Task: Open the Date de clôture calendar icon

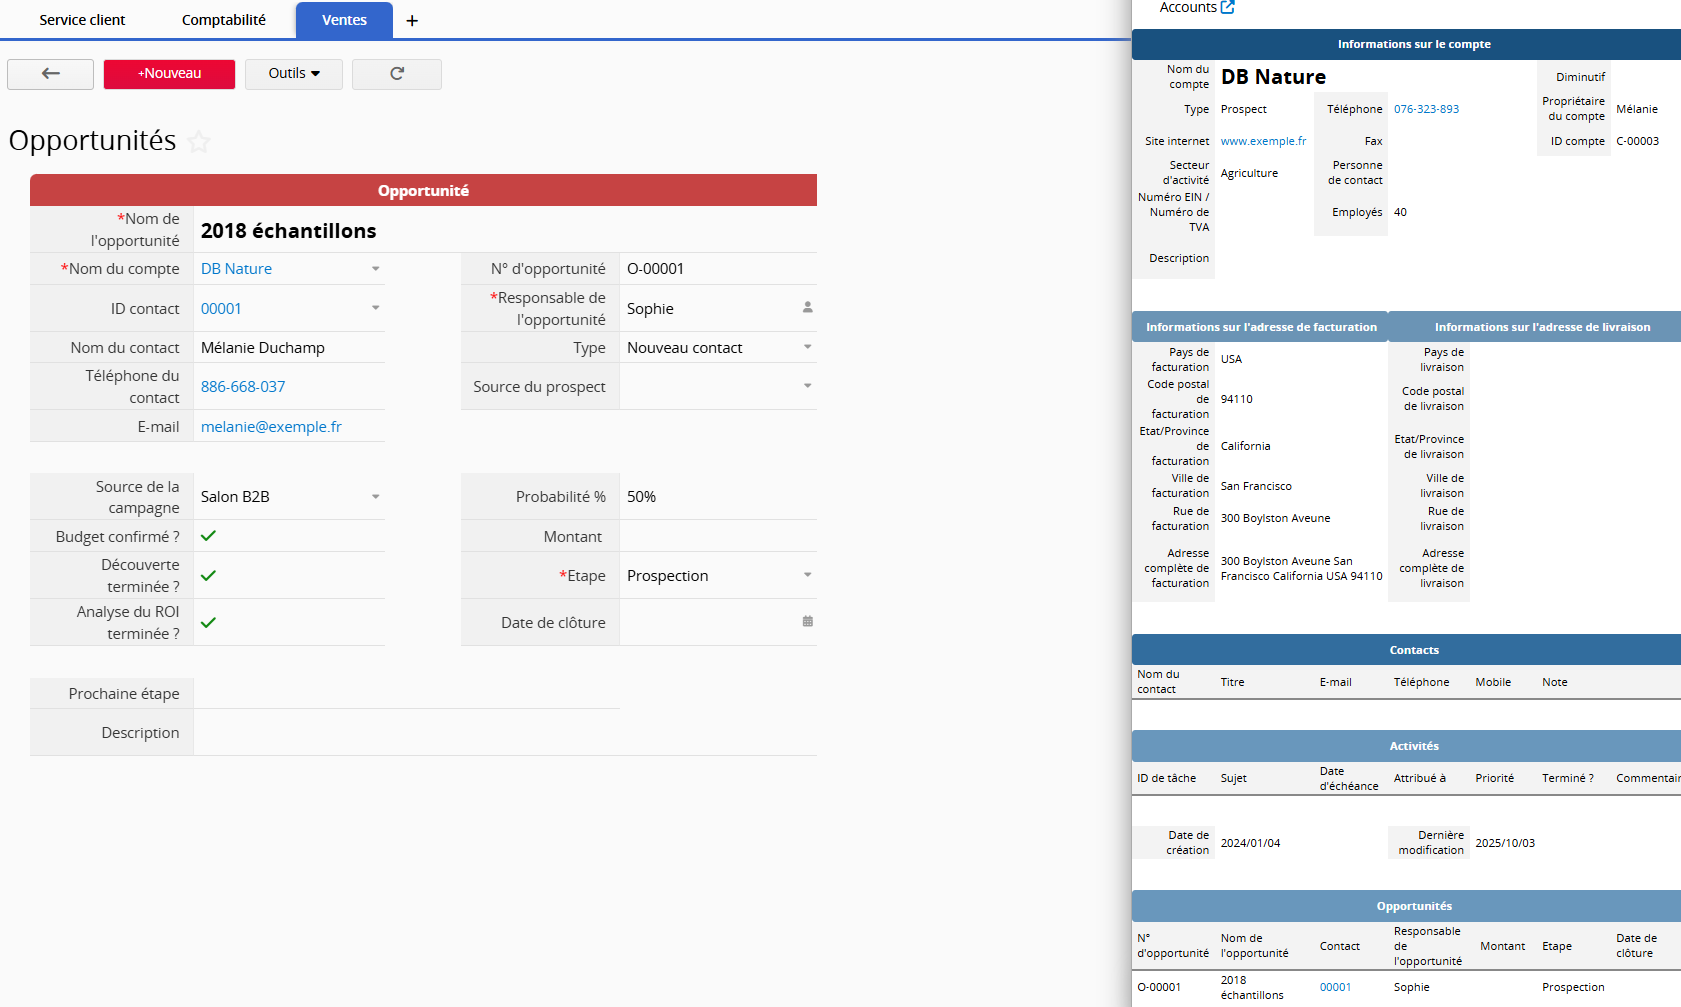Action: click(x=807, y=622)
